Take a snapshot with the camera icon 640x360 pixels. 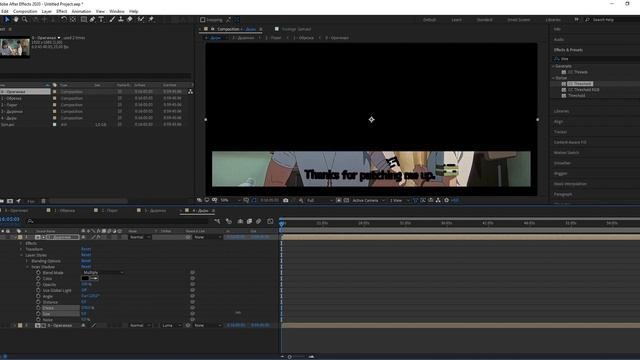coord(286,200)
